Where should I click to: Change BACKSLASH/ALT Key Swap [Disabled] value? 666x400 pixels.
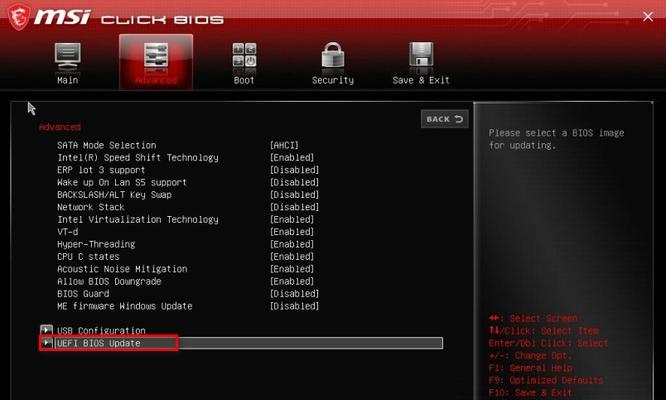(x=294, y=194)
